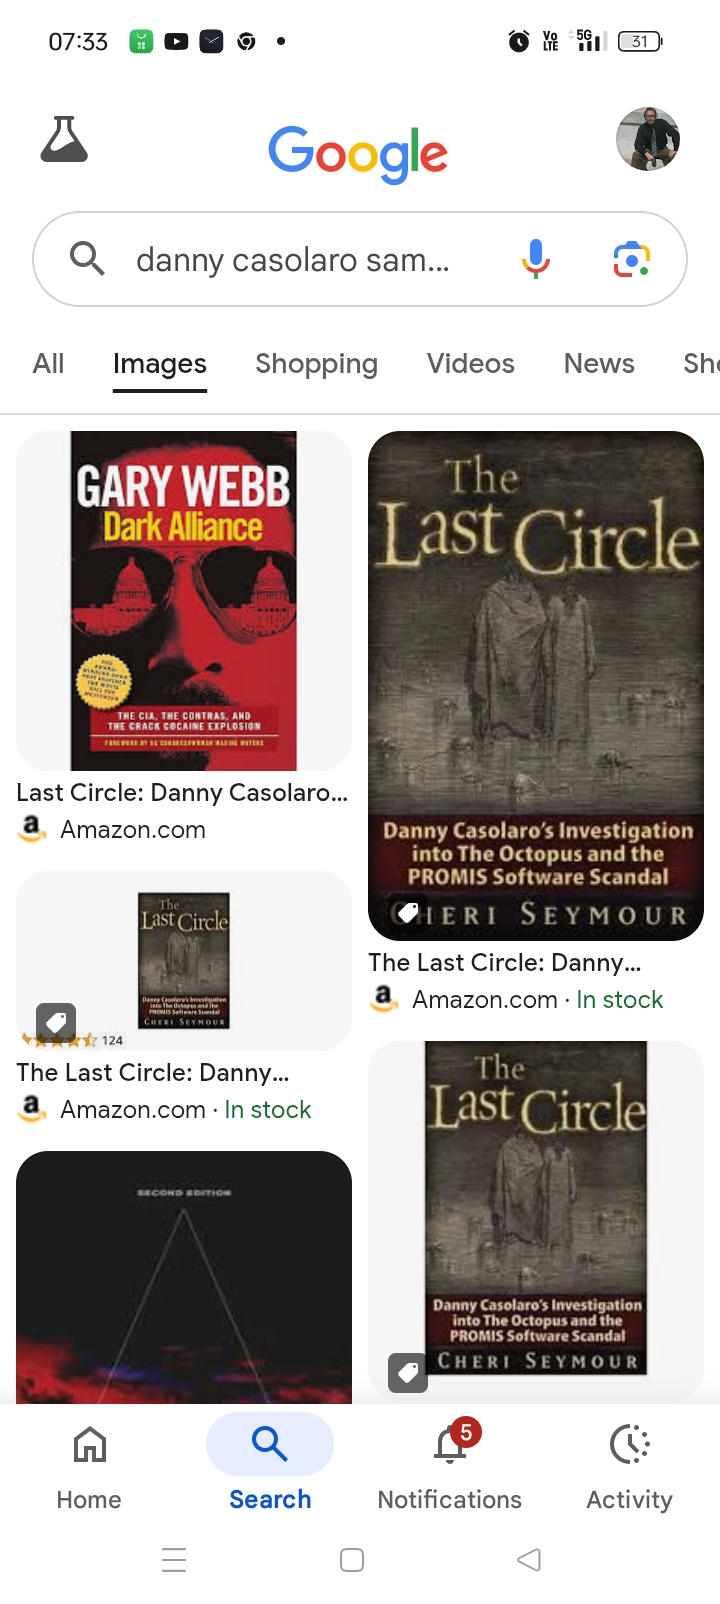720x1604 pixels.
Task: Tap the magnifier icon in search box
Action: 87,259
